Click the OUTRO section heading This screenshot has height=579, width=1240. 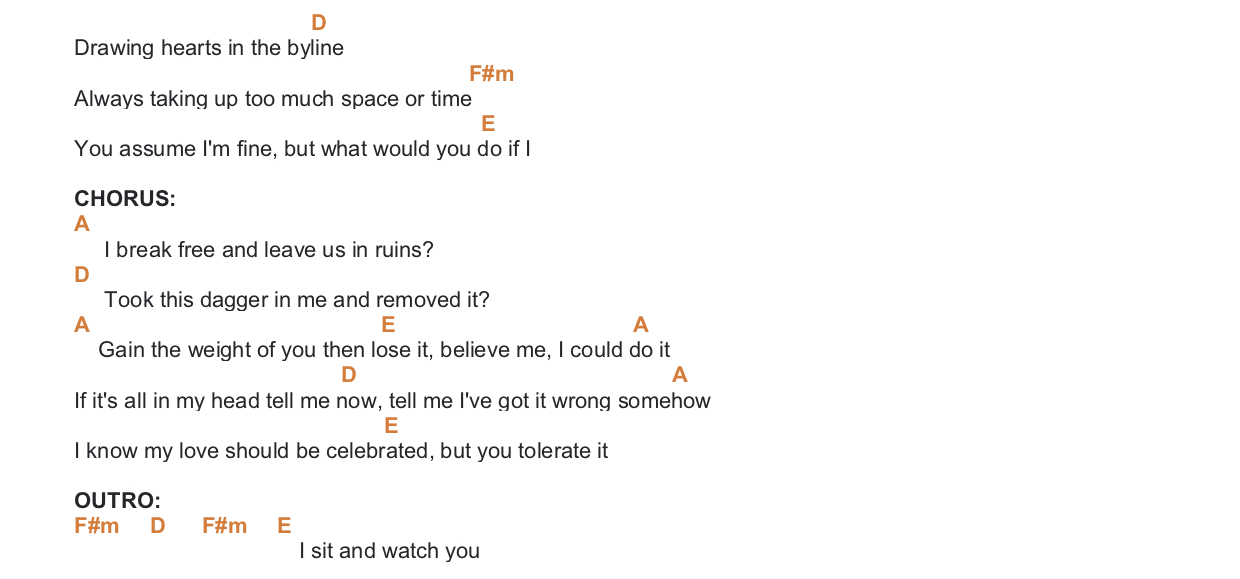(118, 501)
